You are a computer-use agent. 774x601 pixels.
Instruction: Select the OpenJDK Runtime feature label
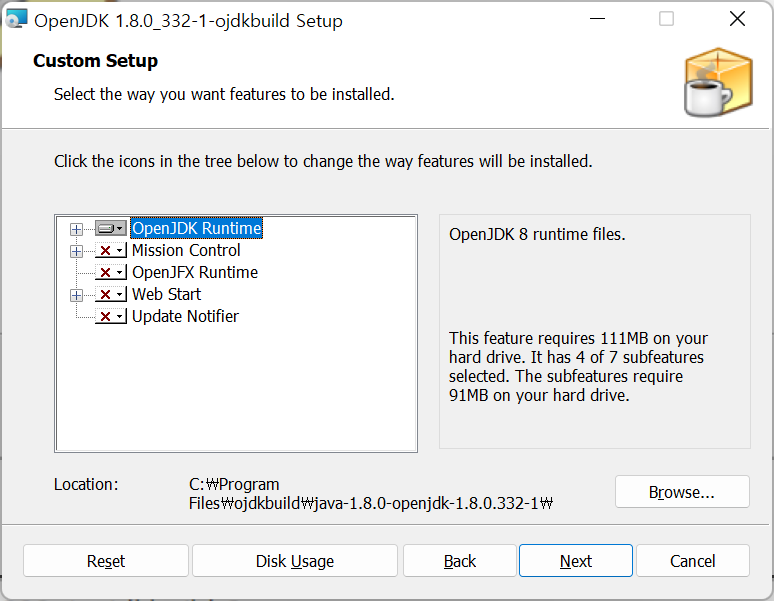196,228
